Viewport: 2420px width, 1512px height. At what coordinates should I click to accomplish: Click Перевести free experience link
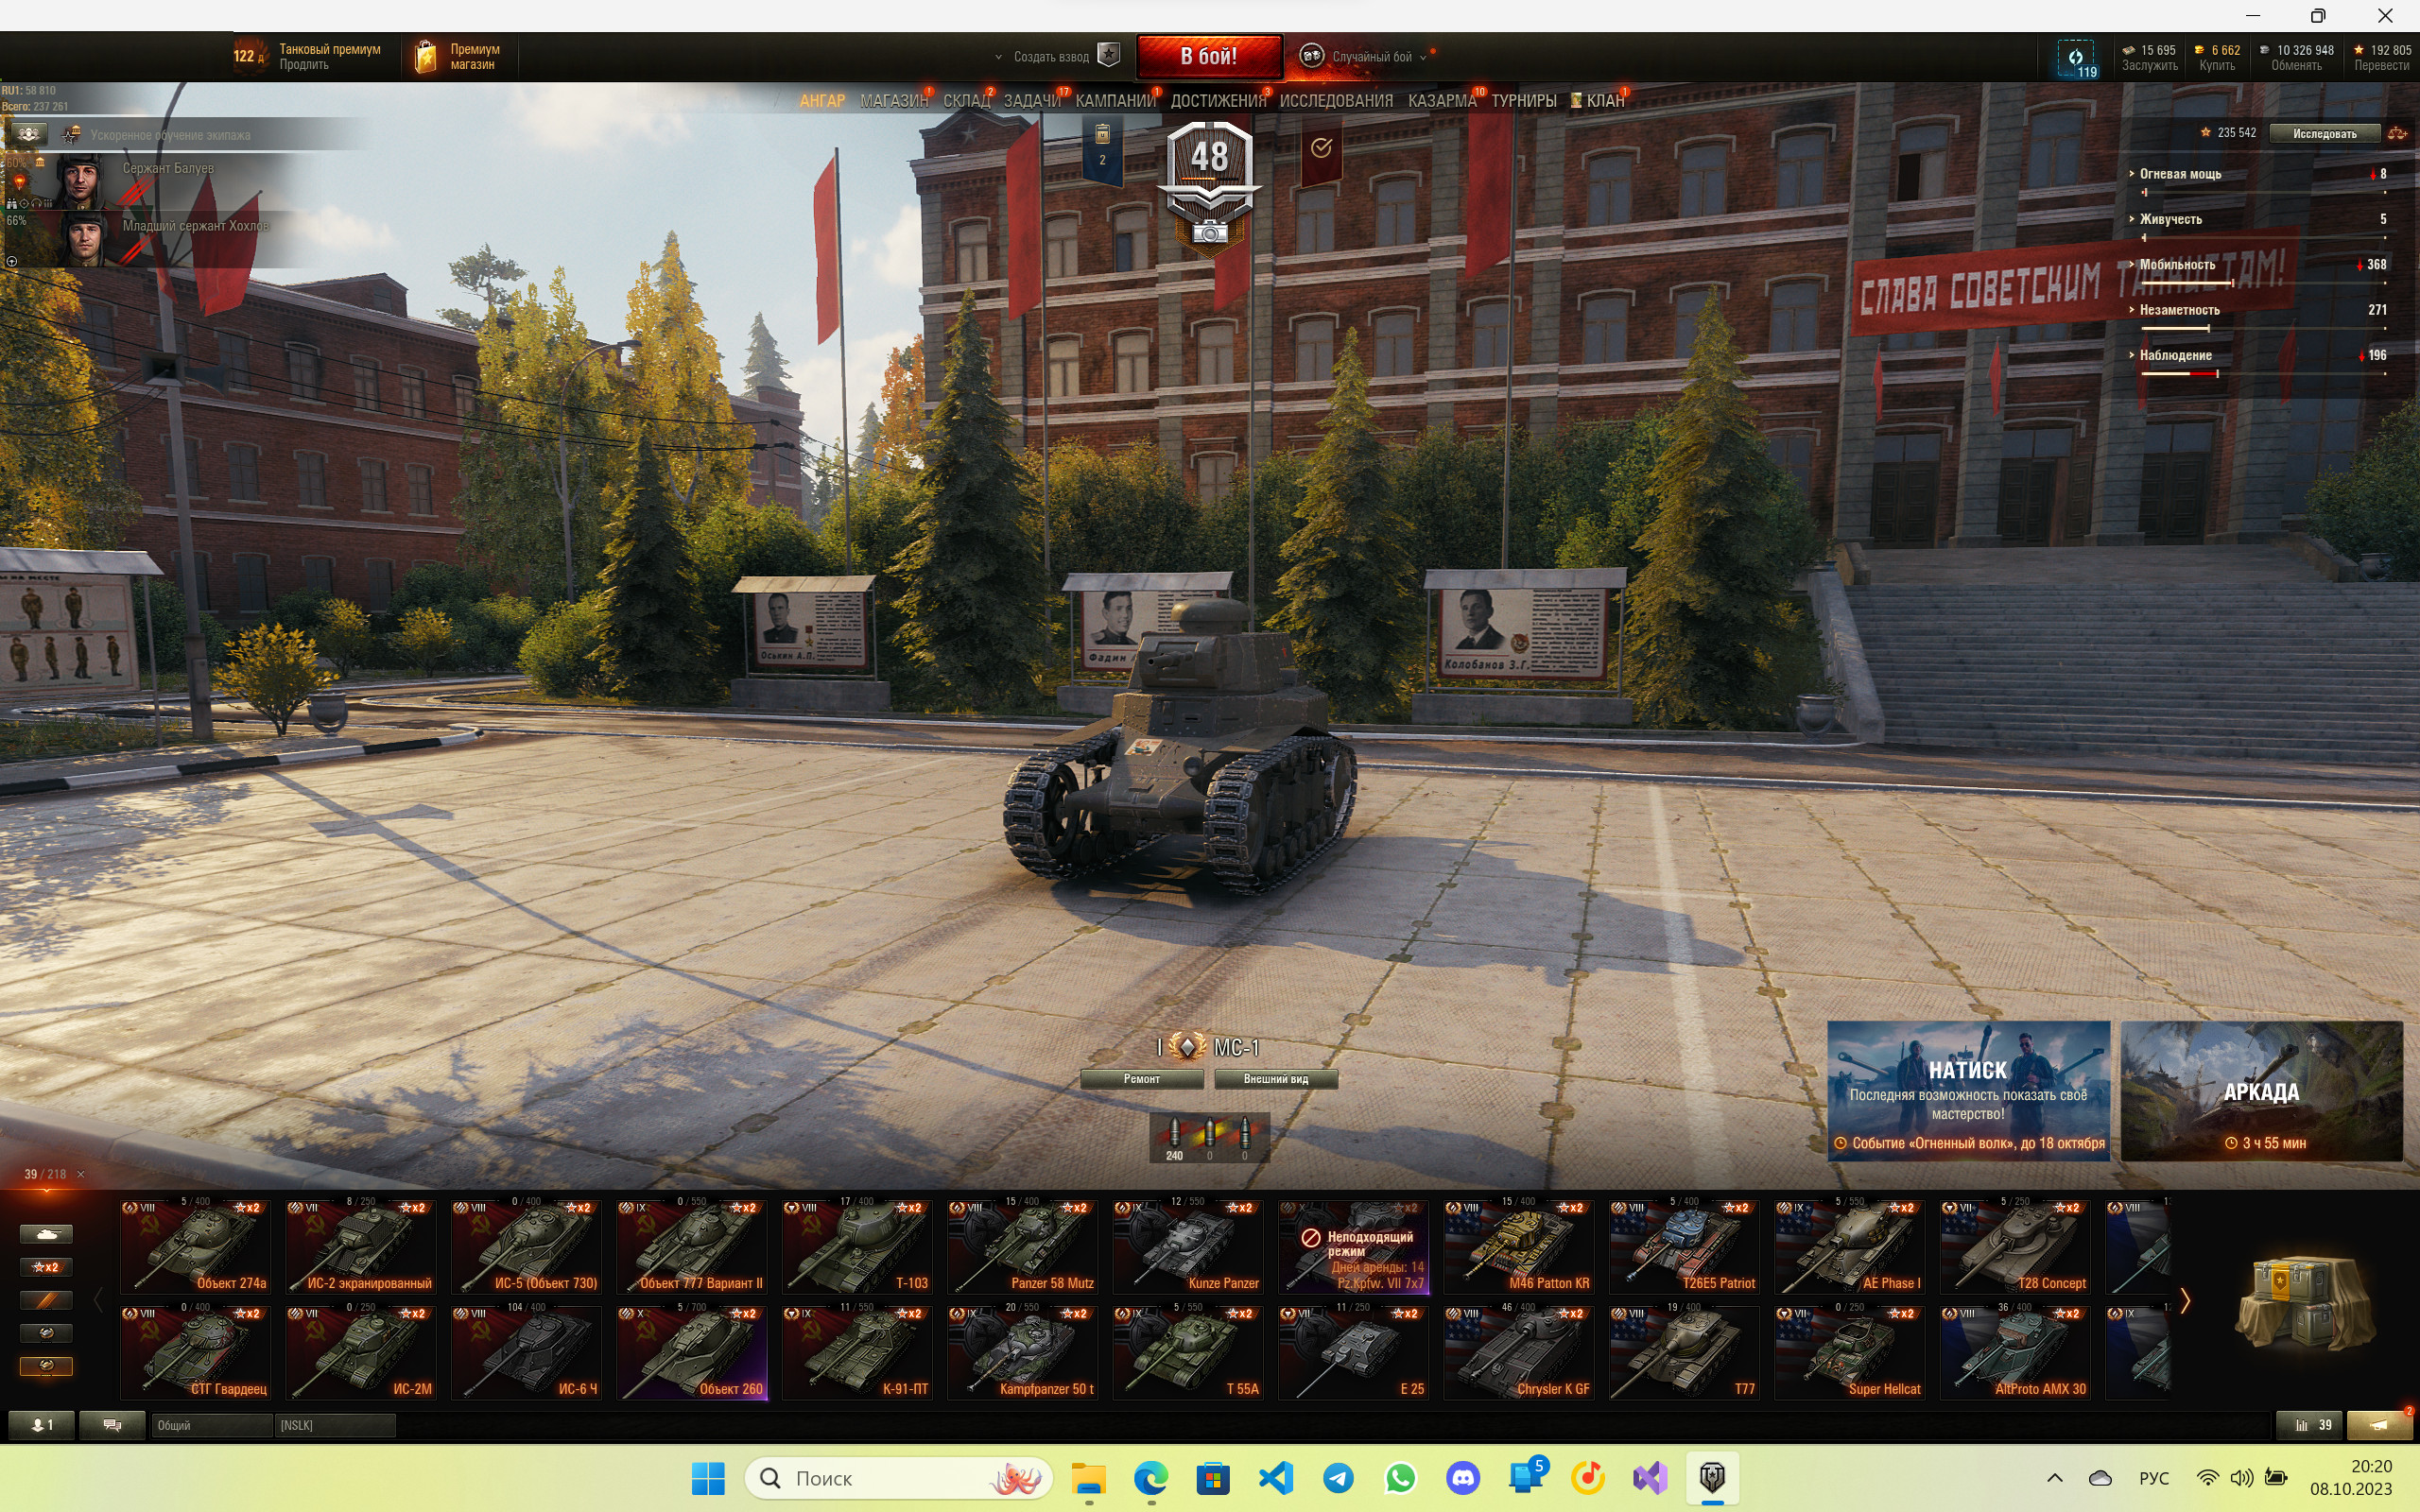(2381, 66)
